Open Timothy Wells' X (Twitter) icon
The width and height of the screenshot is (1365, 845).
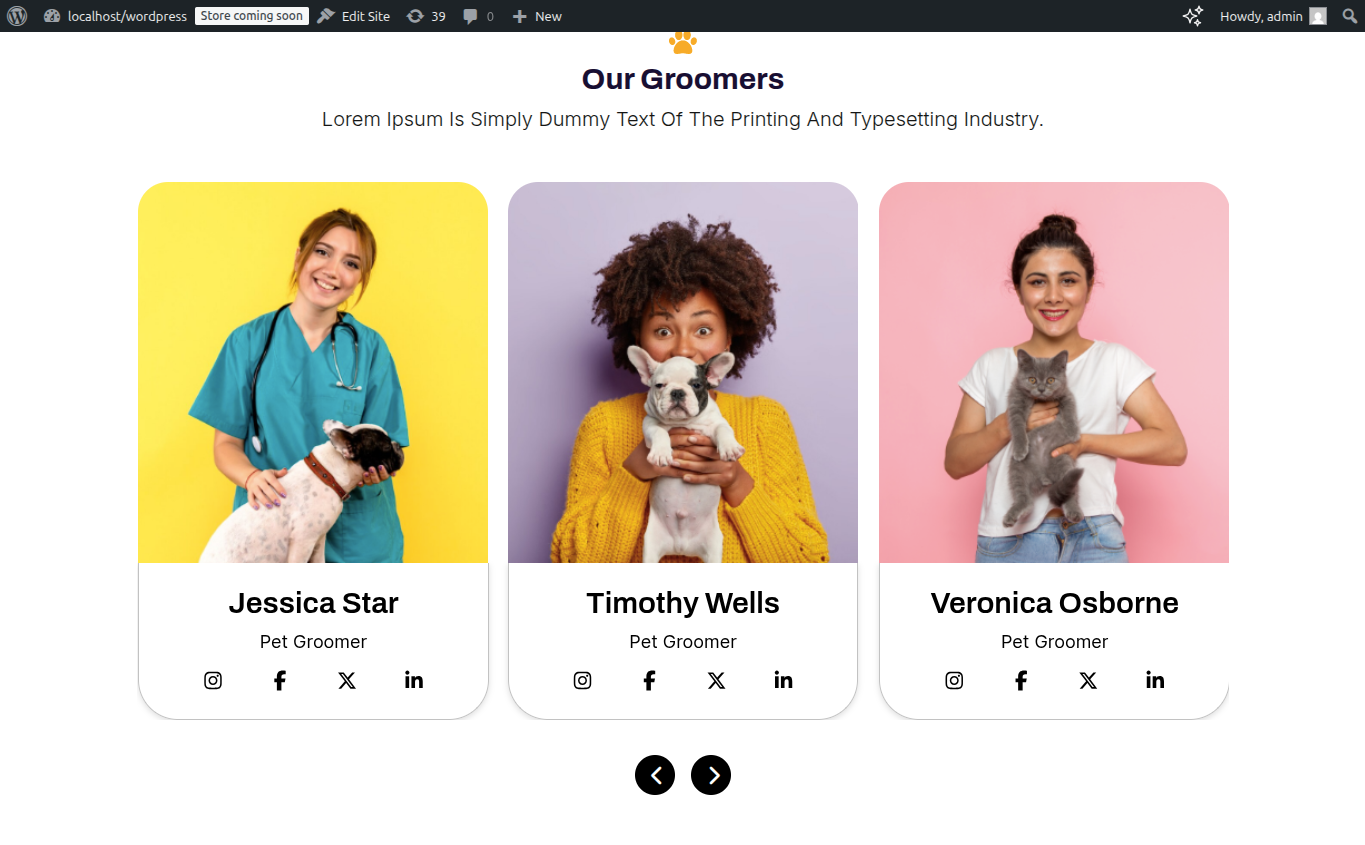(x=716, y=681)
